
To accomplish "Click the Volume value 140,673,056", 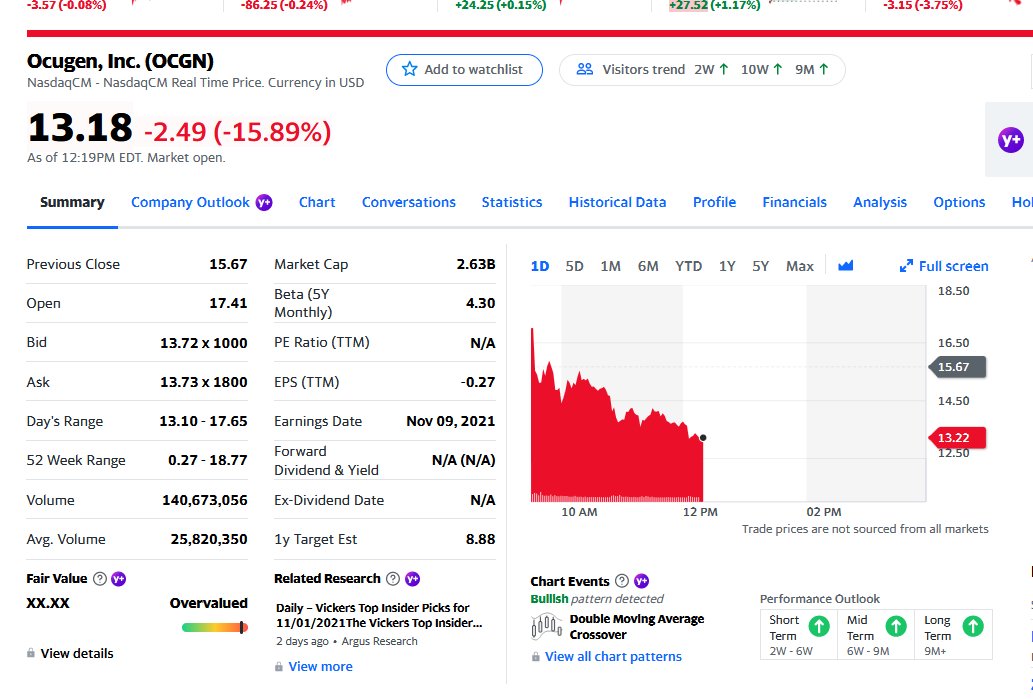I will click(205, 500).
